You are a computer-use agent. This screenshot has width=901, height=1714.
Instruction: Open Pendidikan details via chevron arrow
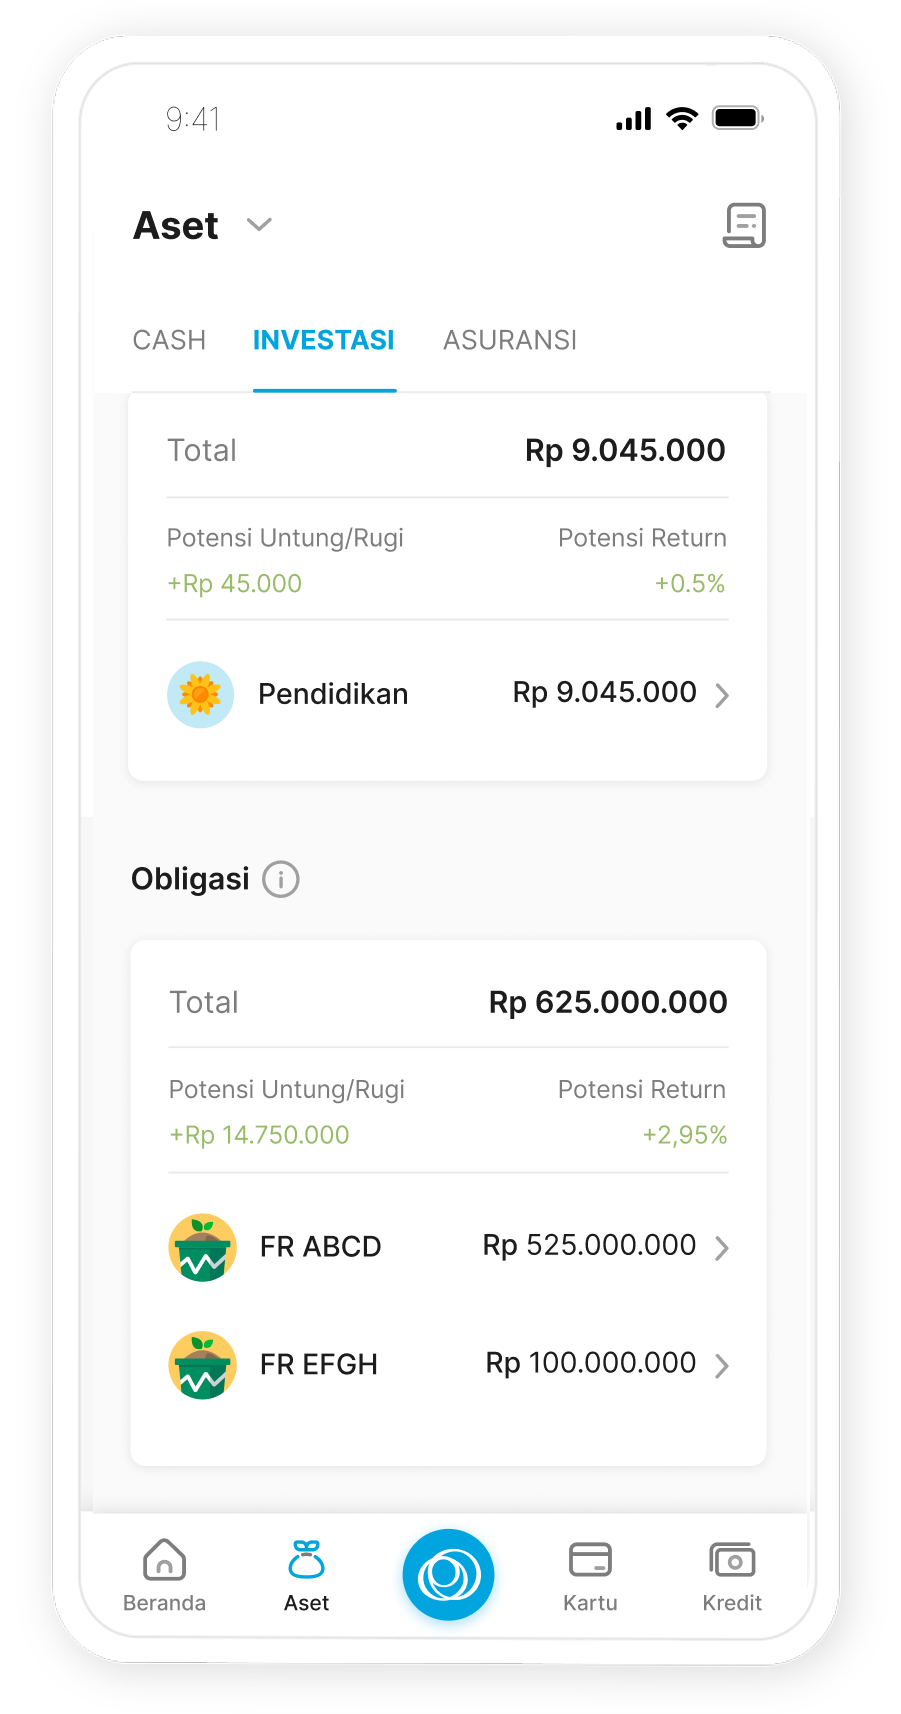click(722, 695)
